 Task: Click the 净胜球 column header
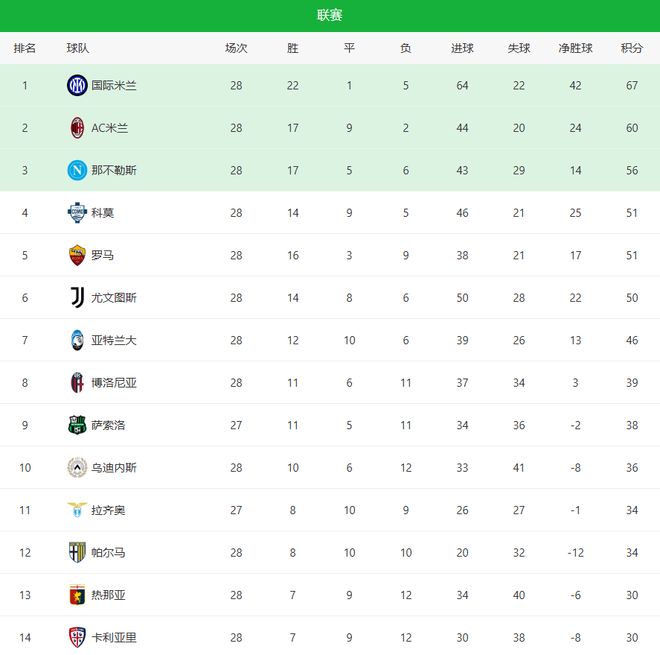[575, 48]
